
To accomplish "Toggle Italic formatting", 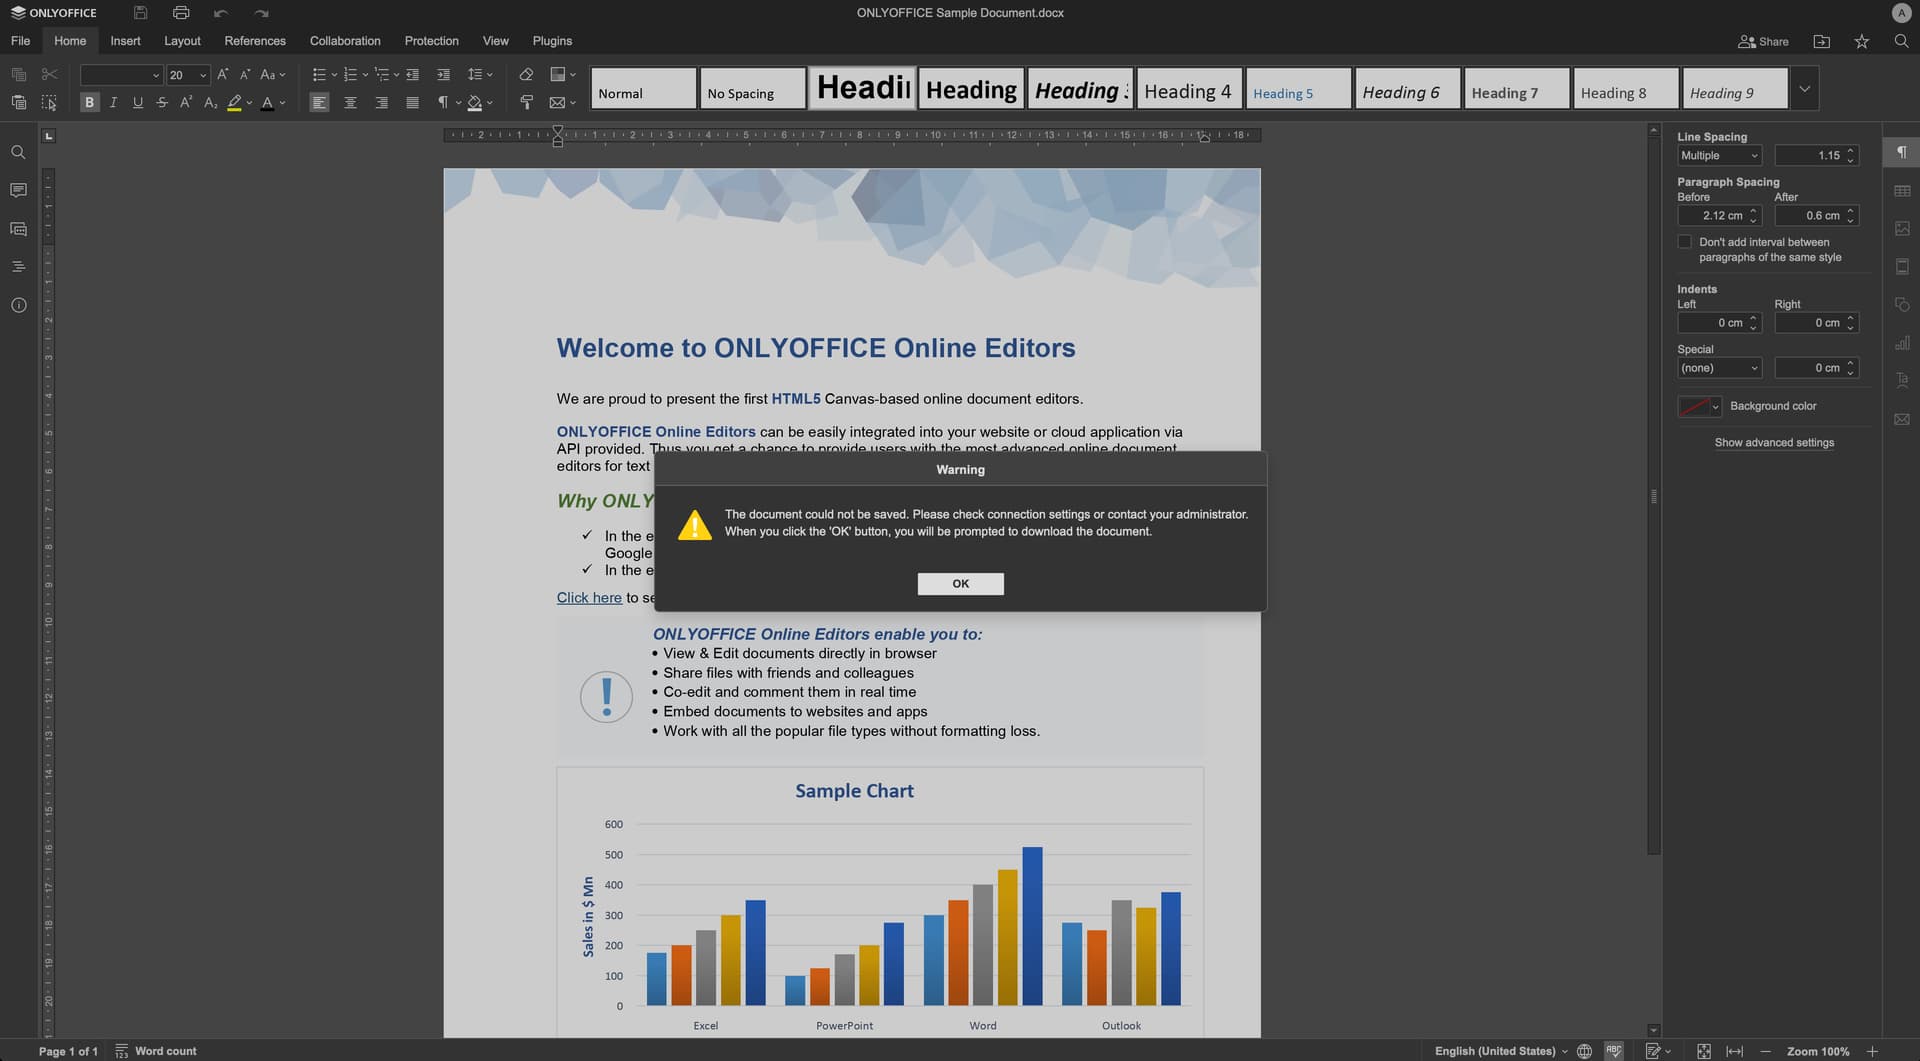I will tap(114, 102).
